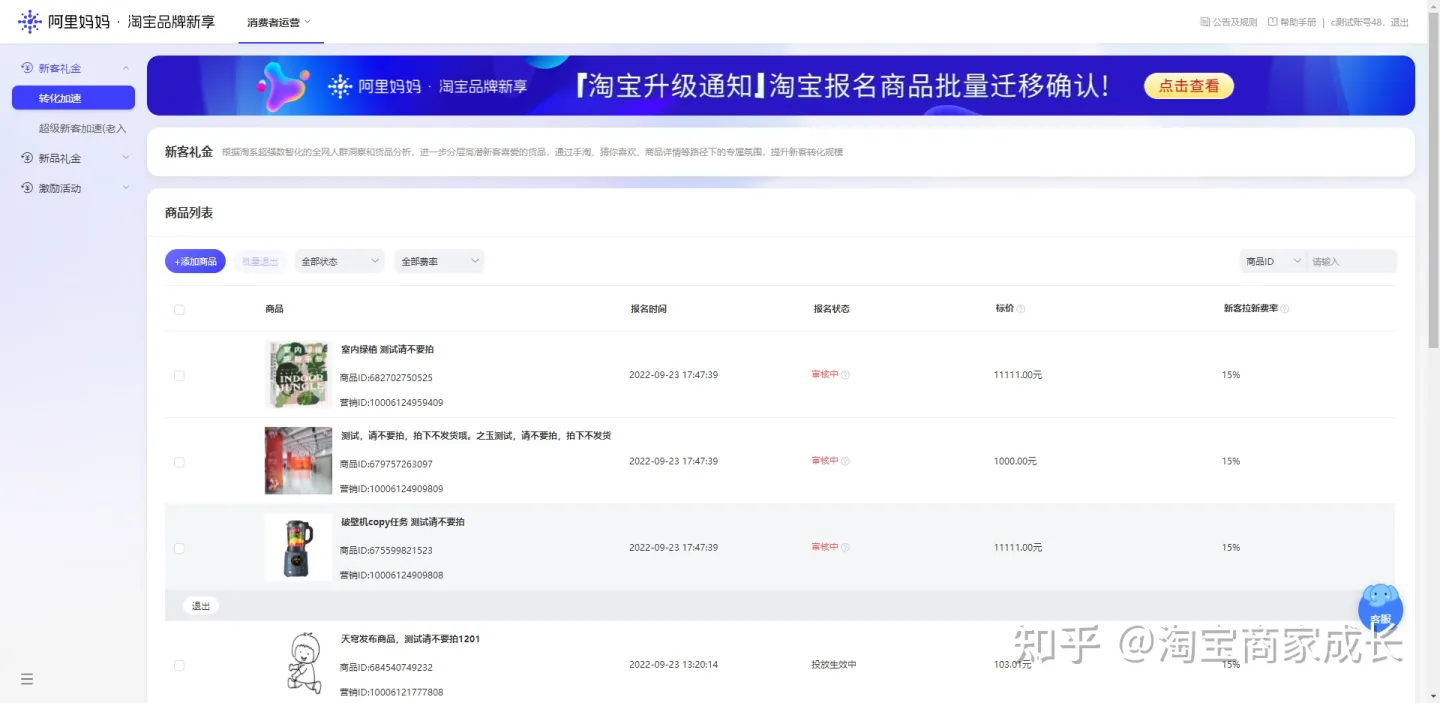Image resolution: width=1440 pixels, height=703 pixels.
Task: Click product title 室内绿植 测试请不要拍
Action: click(387, 350)
